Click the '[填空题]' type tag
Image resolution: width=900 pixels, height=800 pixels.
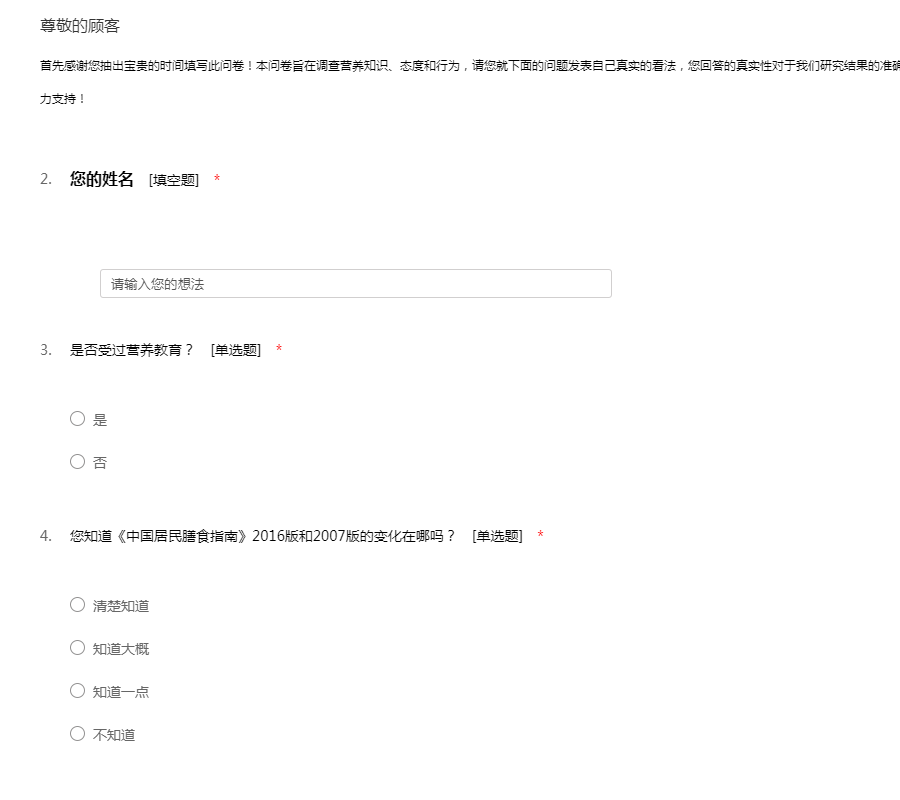pos(174,180)
